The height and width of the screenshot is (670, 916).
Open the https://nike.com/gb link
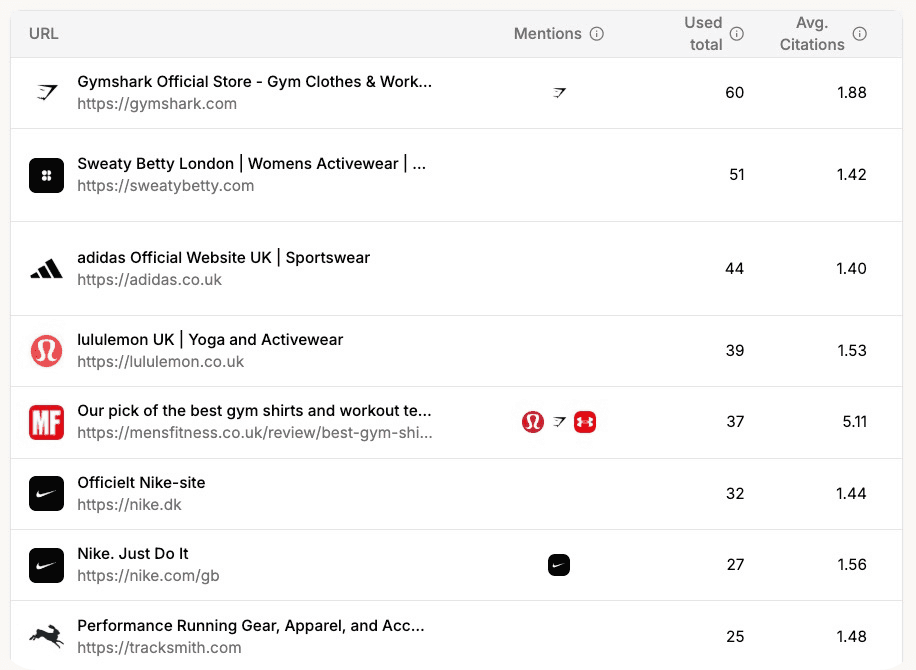click(148, 576)
